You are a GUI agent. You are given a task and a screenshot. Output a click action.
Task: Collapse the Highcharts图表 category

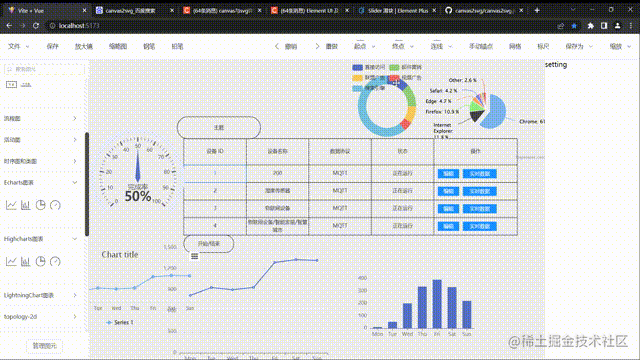40,239
